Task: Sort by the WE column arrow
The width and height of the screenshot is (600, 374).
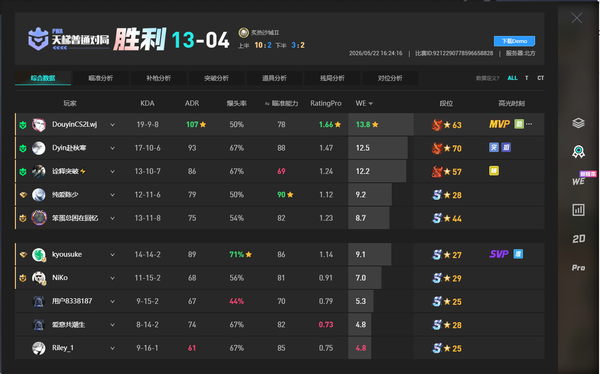Action: 370,104
